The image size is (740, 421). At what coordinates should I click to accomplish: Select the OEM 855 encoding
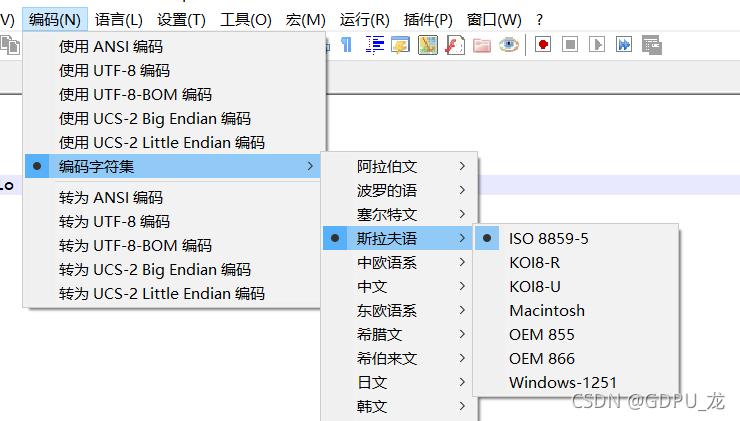click(x=576, y=335)
